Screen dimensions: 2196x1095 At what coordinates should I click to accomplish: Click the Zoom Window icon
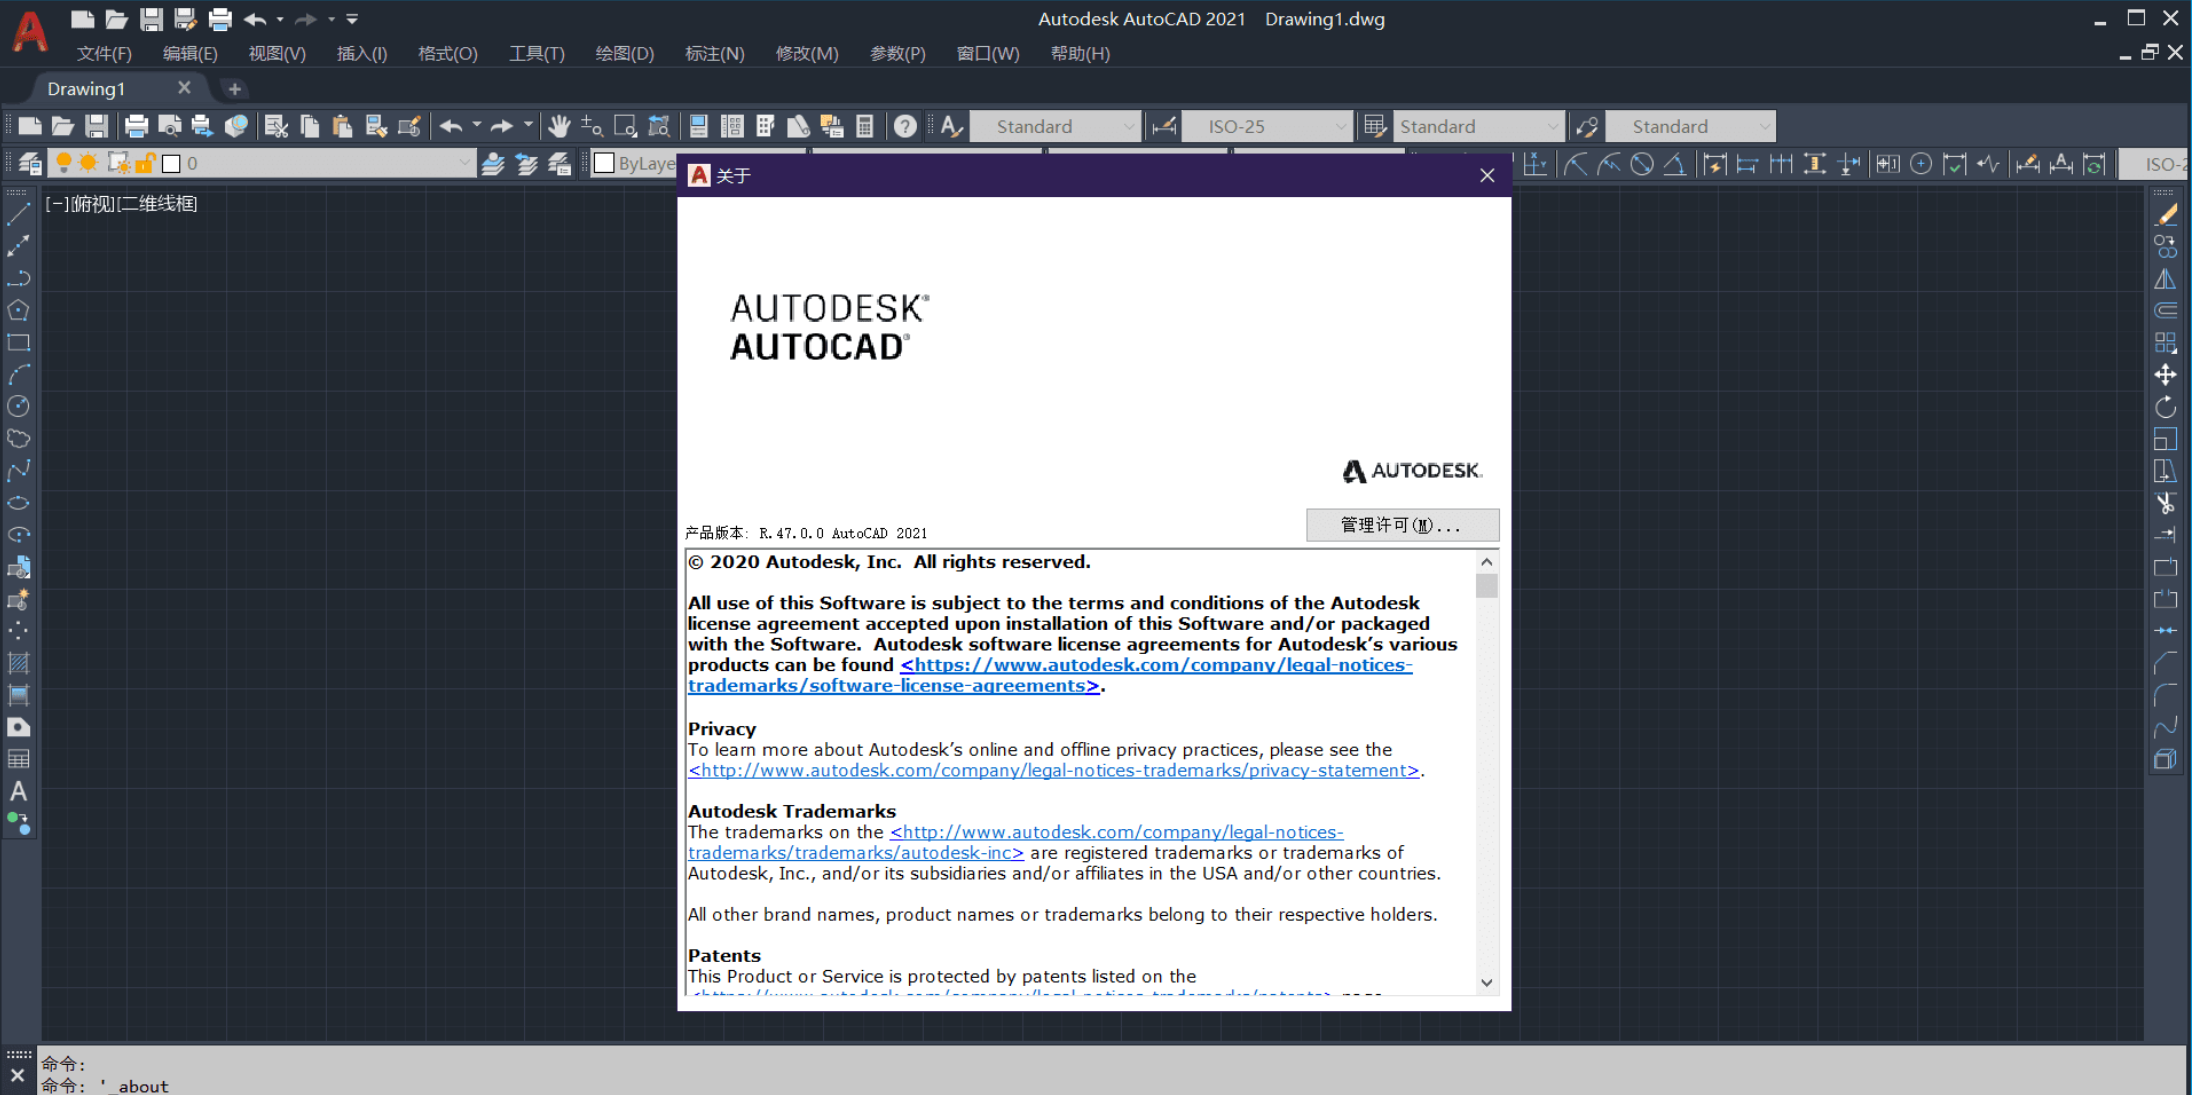(x=625, y=126)
